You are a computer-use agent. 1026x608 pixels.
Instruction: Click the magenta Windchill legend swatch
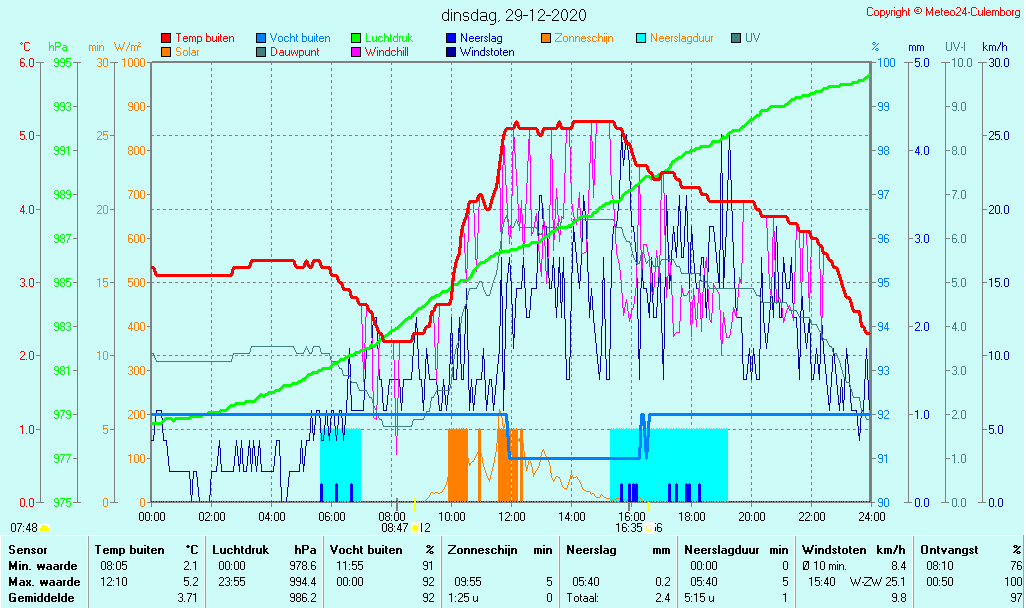click(x=355, y=52)
